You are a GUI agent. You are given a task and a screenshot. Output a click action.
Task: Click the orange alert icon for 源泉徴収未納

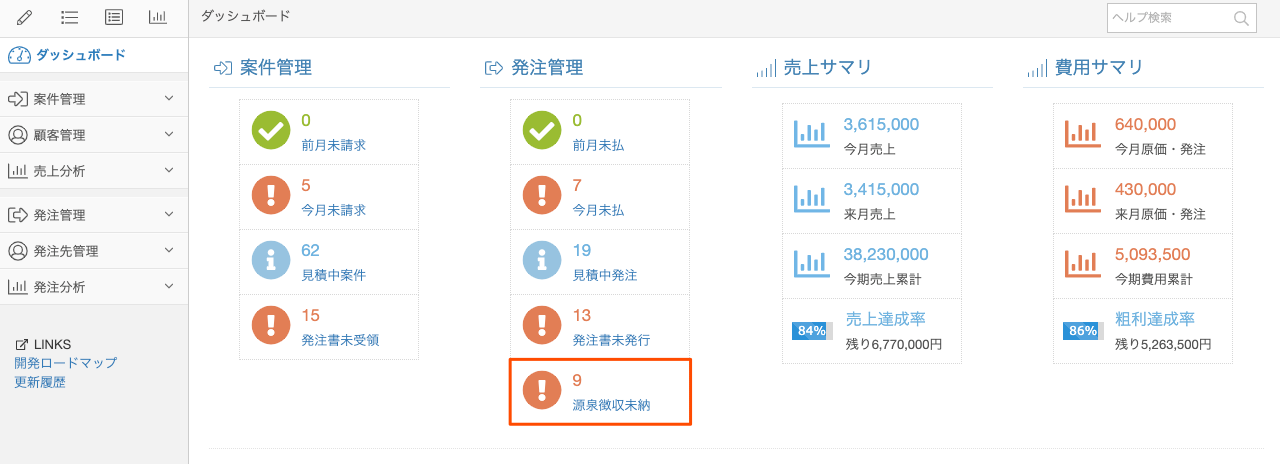point(542,390)
